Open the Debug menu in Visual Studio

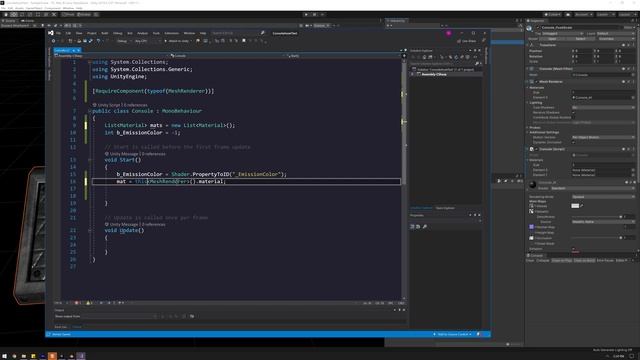pyautogui.click(x=118, y=33)
